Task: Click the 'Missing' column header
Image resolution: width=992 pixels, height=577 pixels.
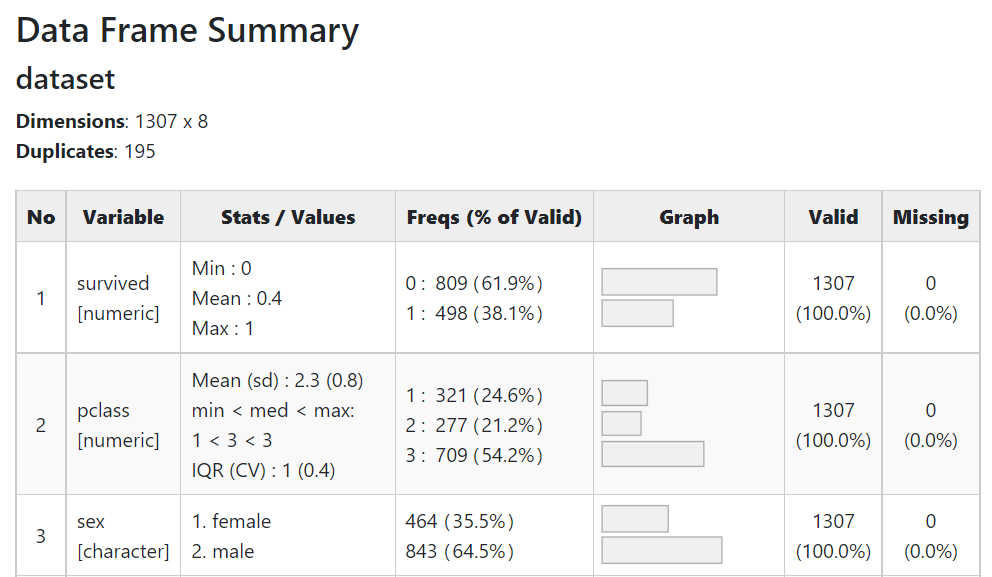Action: tap(930, 217)
